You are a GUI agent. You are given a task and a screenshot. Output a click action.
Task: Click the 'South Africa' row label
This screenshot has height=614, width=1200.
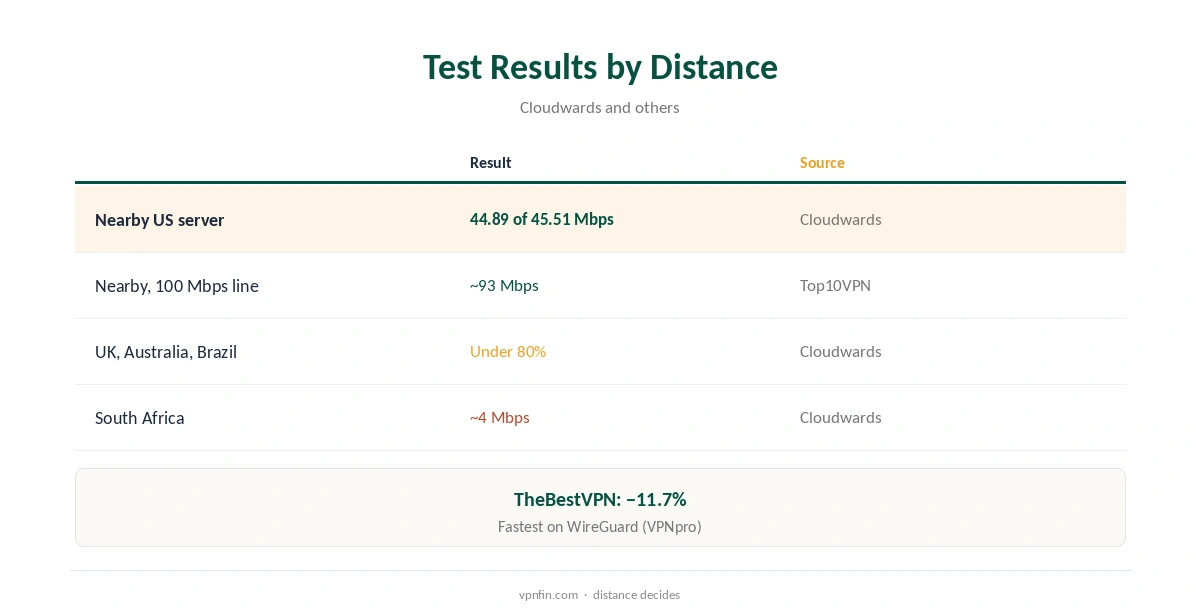(139, 418)
